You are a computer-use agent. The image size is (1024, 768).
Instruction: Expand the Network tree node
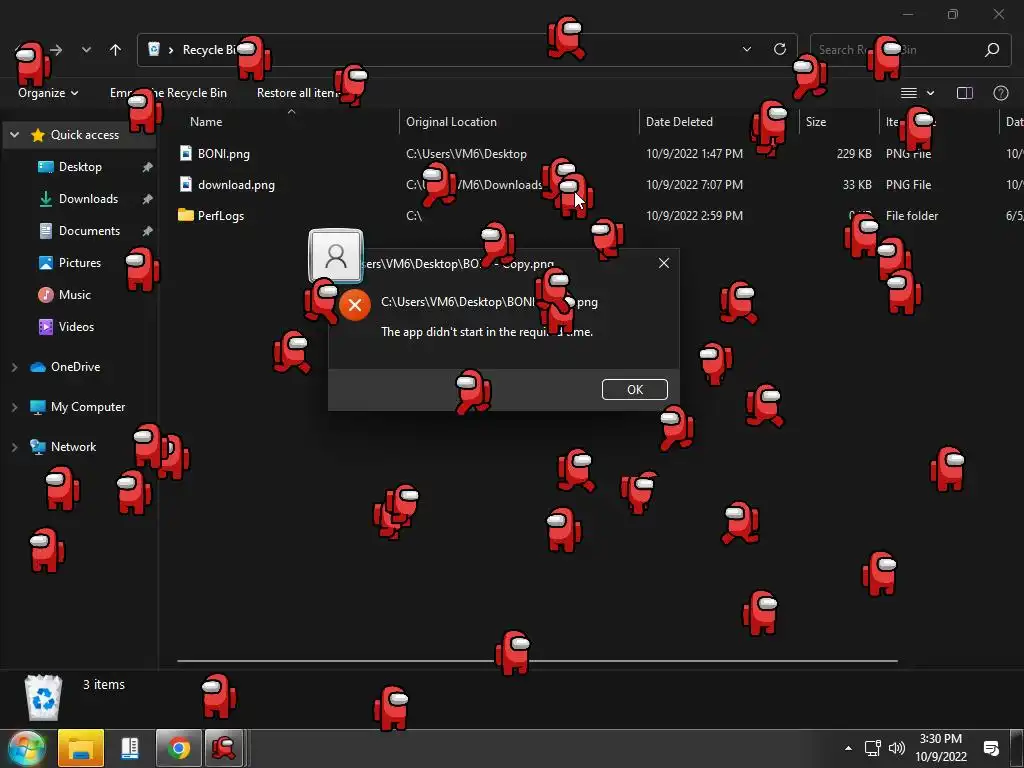(x=14, y=447)
